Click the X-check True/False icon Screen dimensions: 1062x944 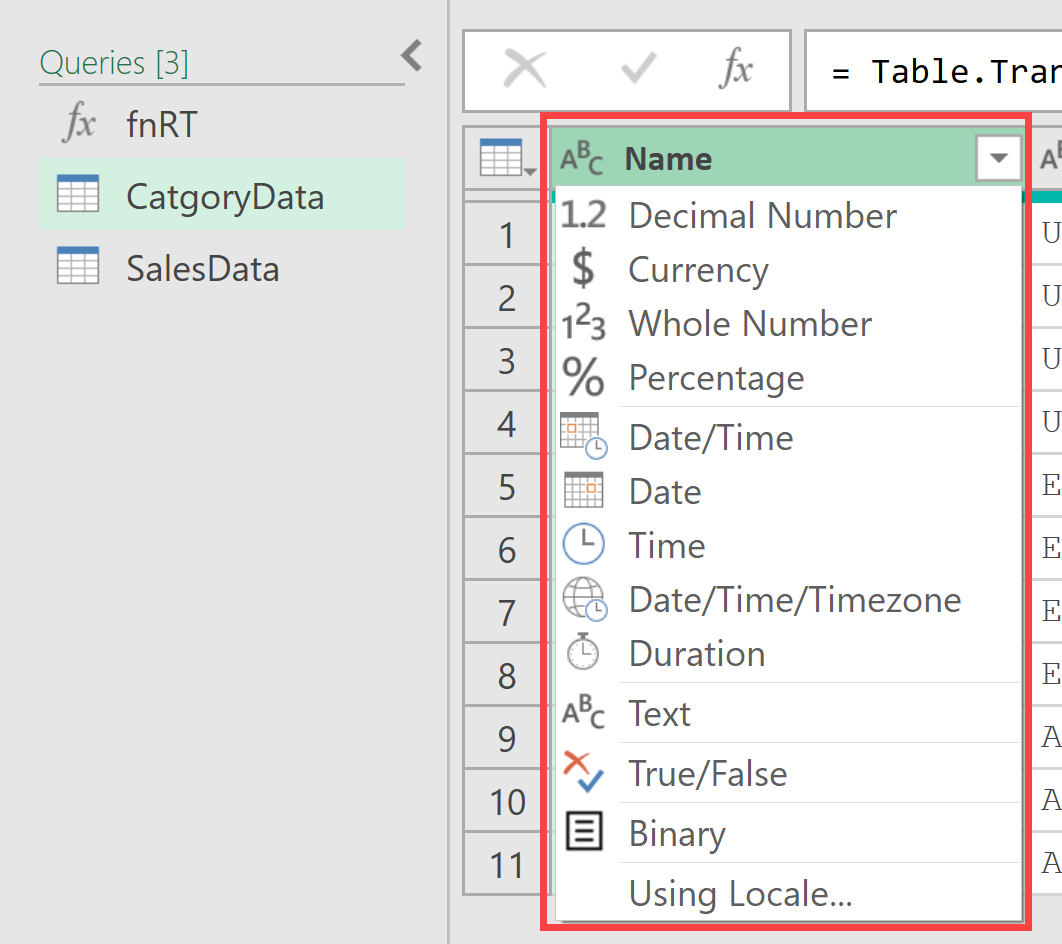pos(583,772)
